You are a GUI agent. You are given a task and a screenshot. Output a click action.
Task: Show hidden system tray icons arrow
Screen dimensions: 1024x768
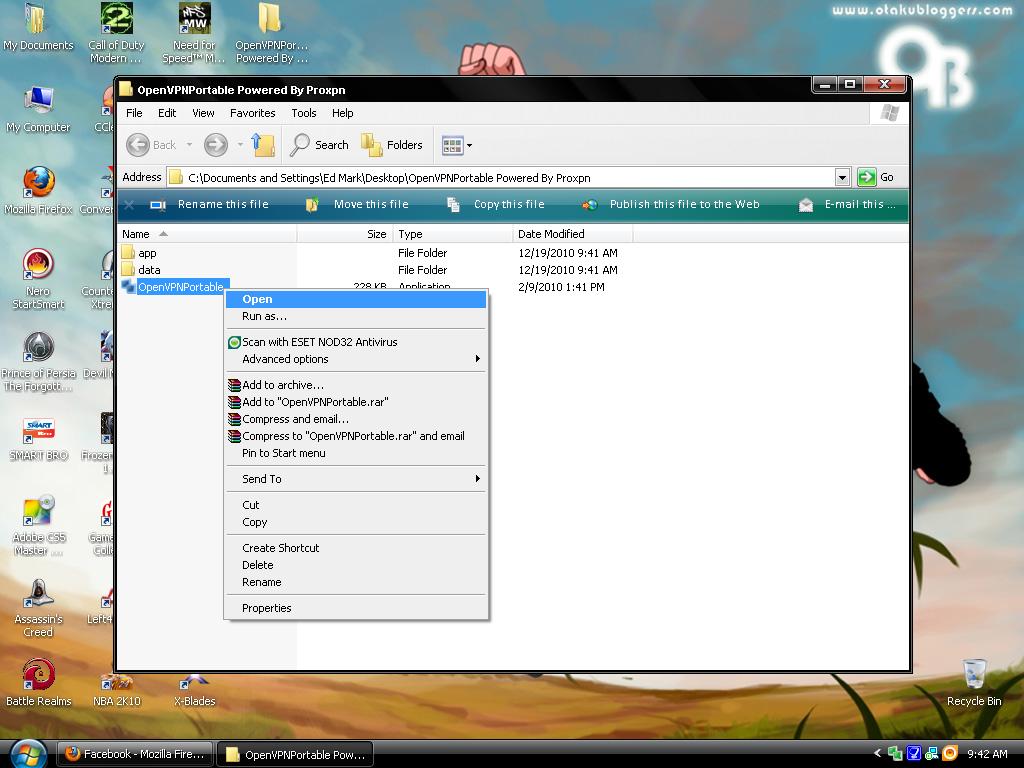(877, 754)
